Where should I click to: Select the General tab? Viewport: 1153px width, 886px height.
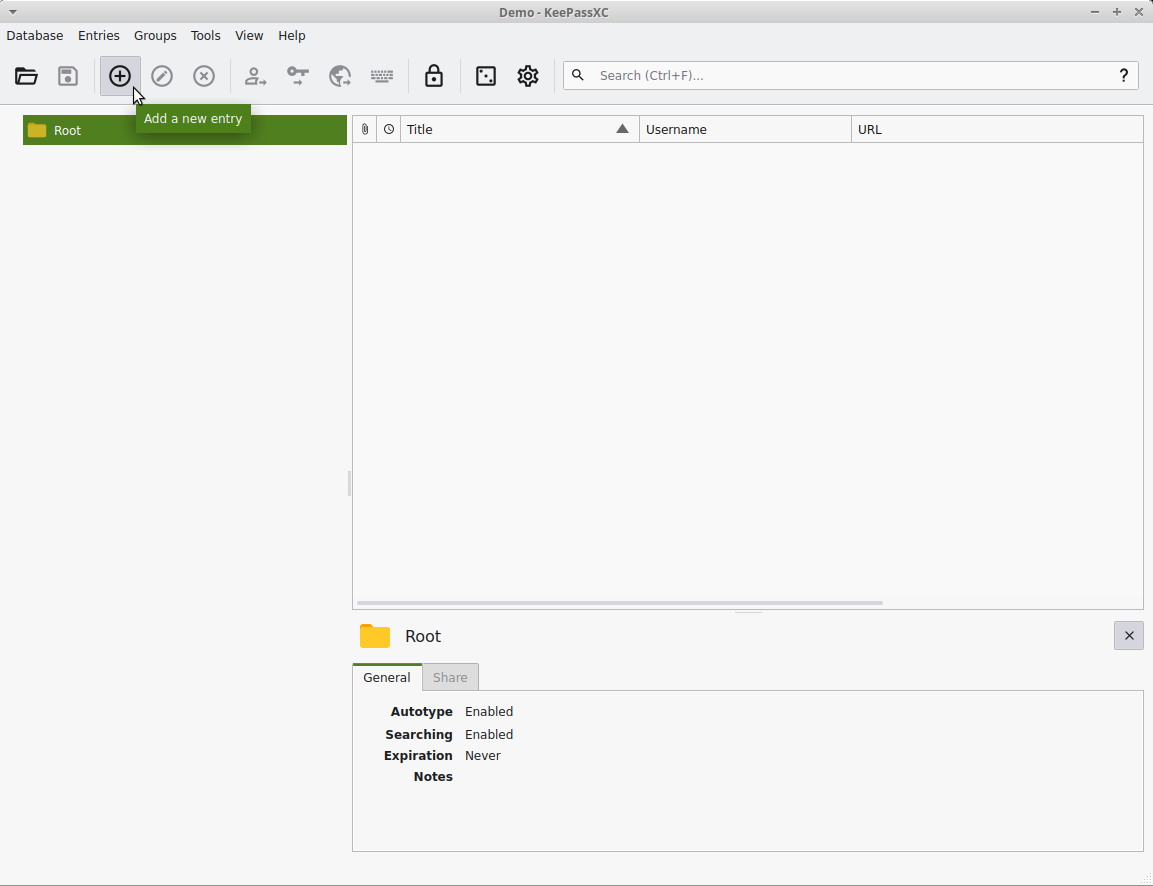coord(387,678)
